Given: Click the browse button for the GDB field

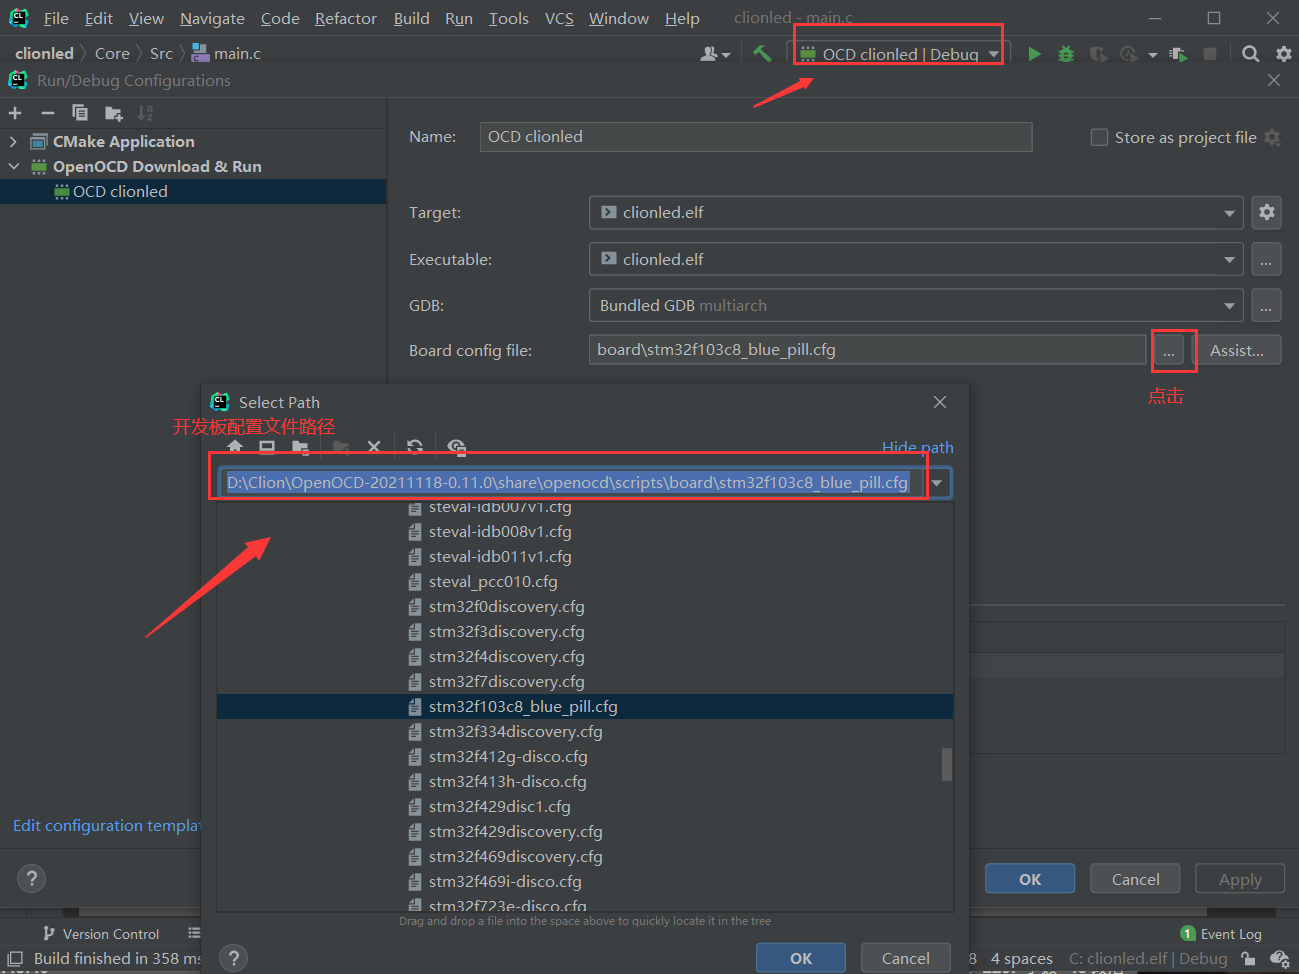Looking at the screenshot, I should [1266, 306].
